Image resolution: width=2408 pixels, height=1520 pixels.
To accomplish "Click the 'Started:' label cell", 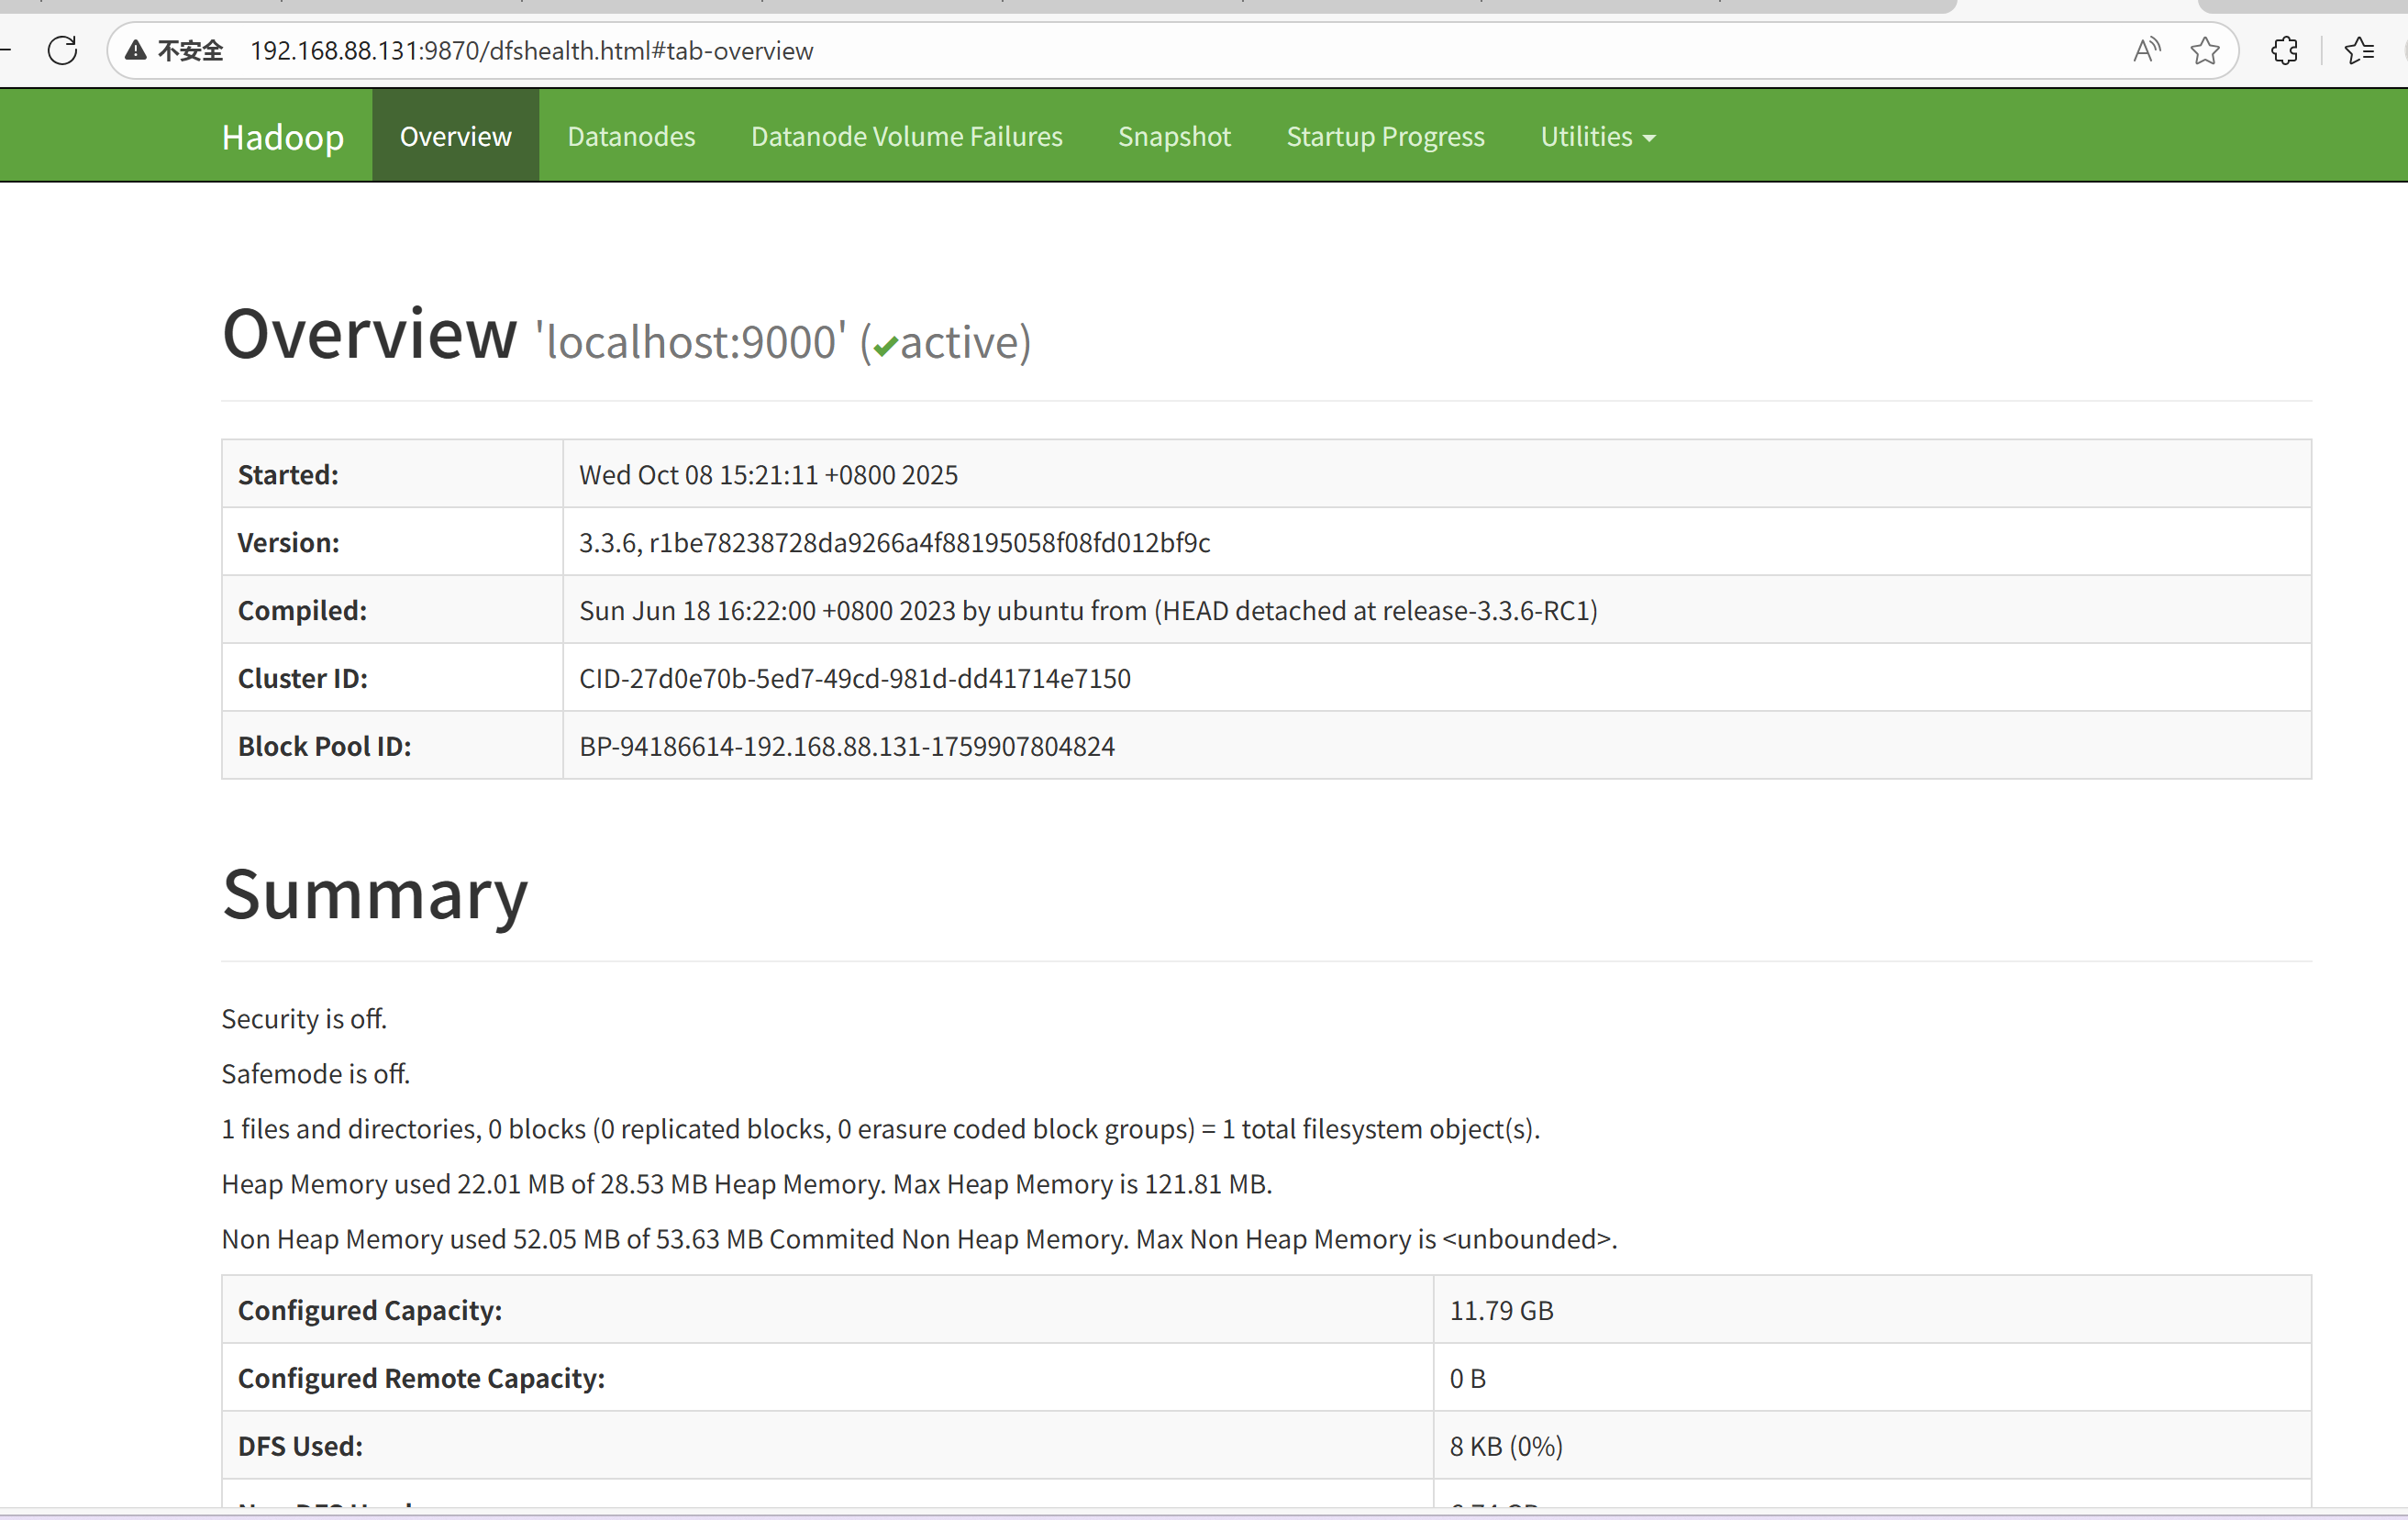I will (x=392, y=474).
